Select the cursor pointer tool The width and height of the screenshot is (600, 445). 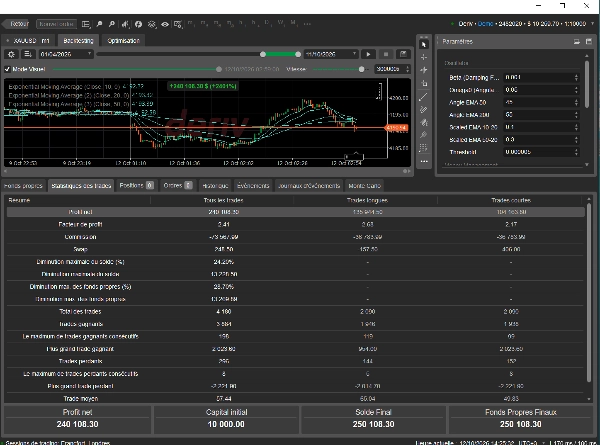424,45
